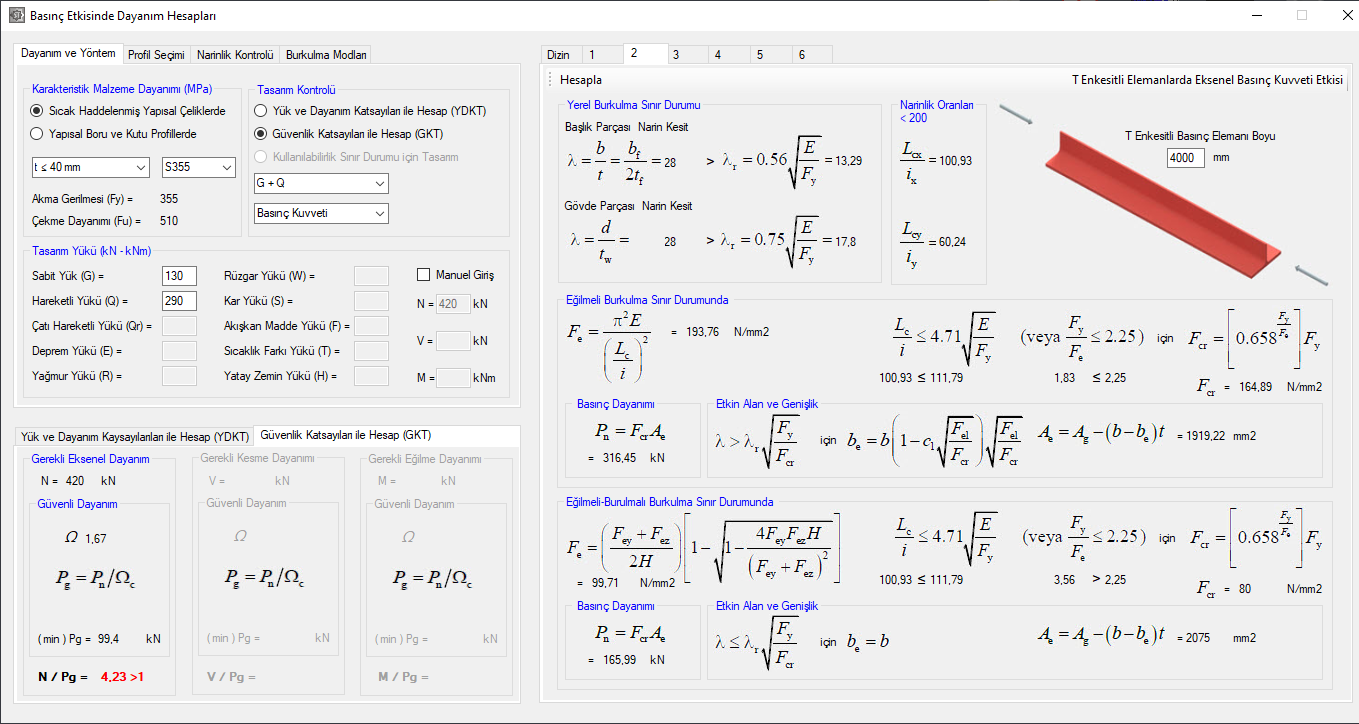
Task: Click the Çatı Hareketli Yükü (Qr) input field
Action: [x=179, y=325]
